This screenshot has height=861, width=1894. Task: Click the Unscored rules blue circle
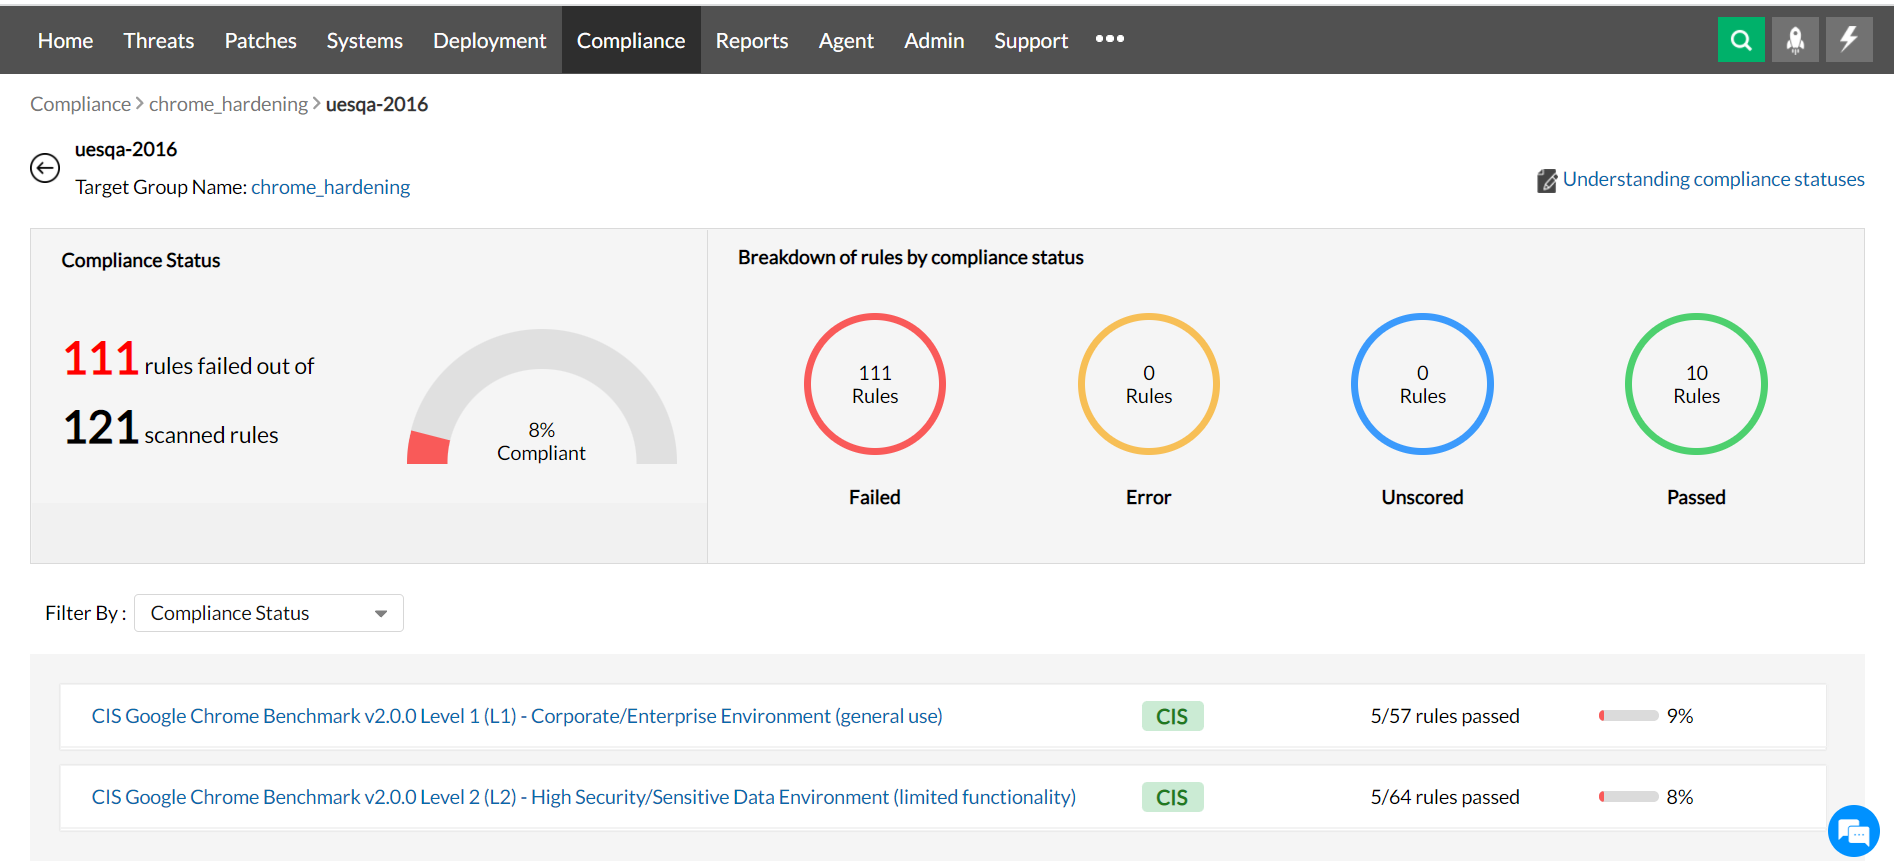coord(1422,384)
